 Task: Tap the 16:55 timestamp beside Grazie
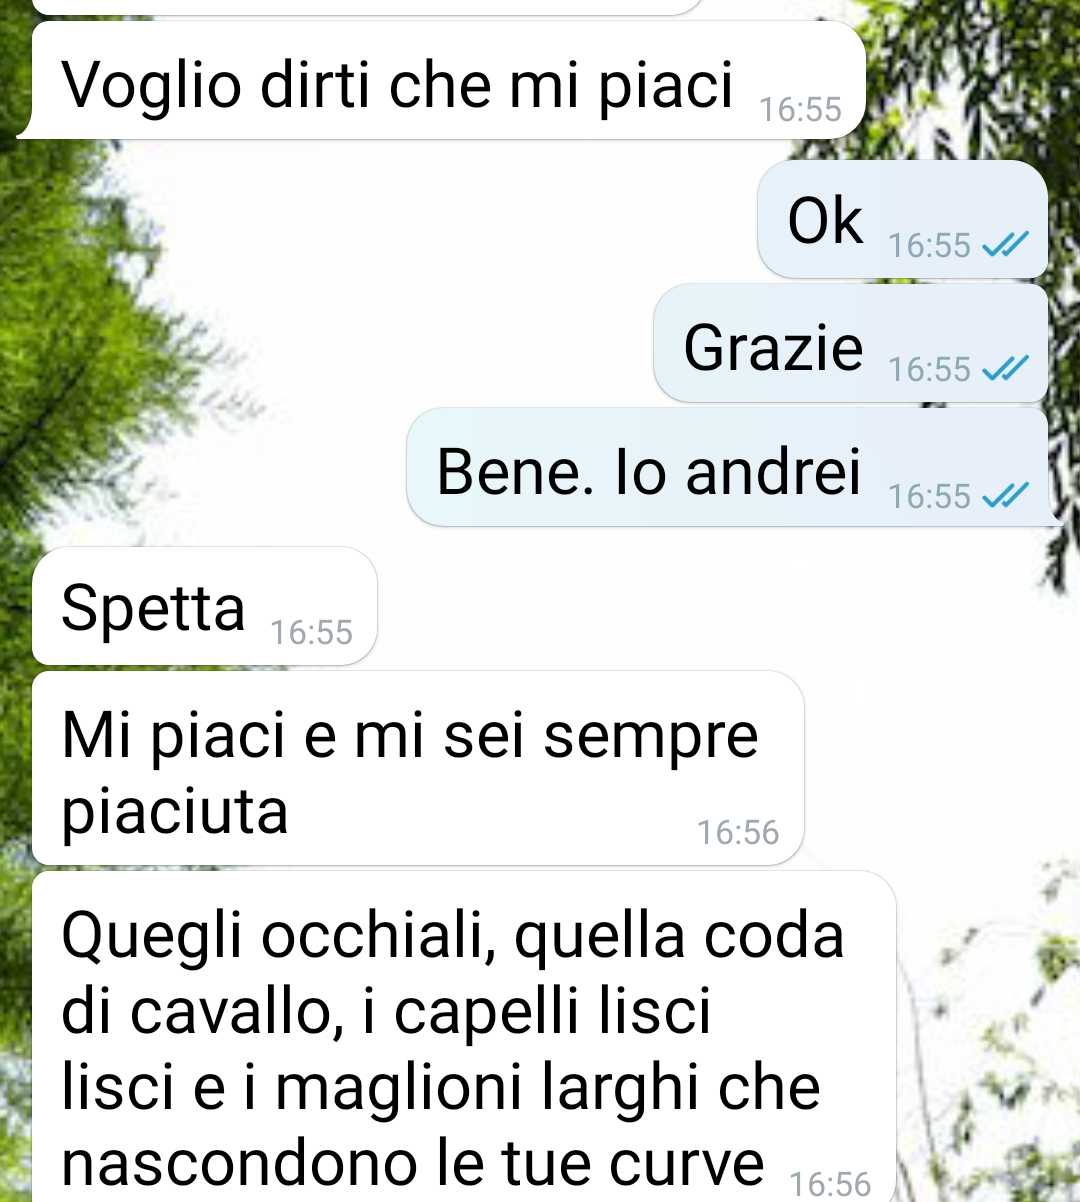coord(929,370)
